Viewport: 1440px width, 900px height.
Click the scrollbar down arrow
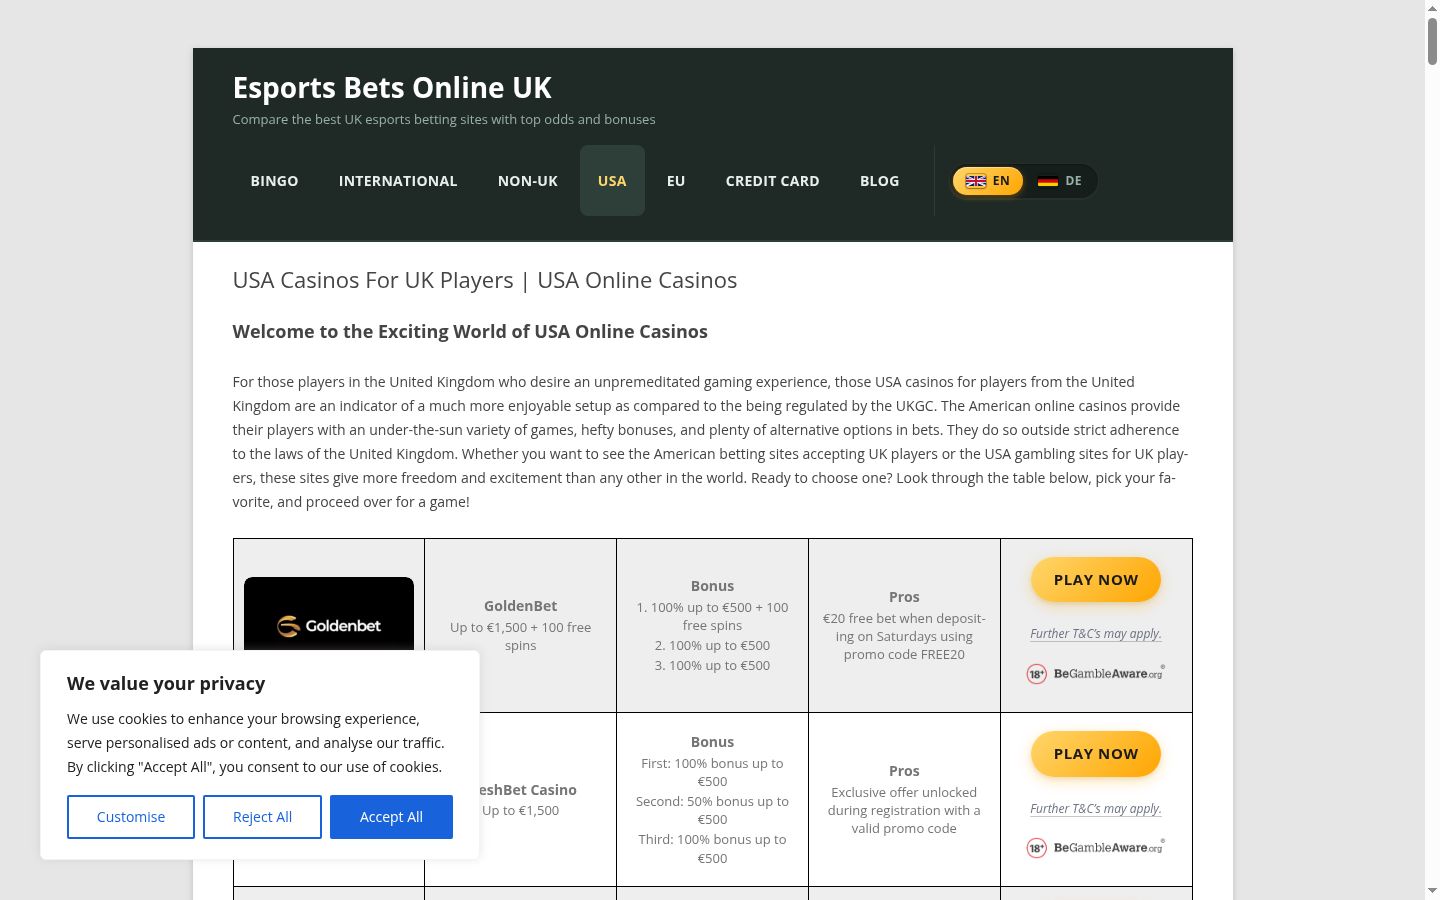pyautogui.click(x=1432, y=890)
